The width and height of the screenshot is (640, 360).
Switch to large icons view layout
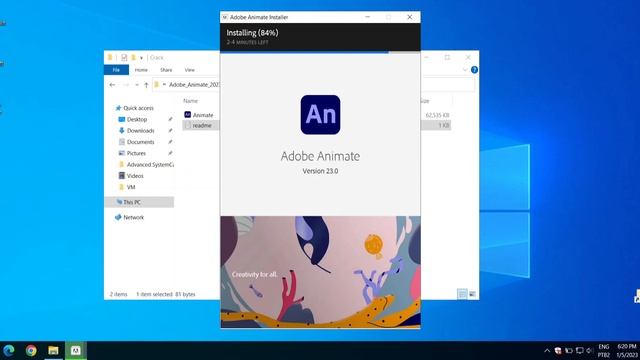472,294
